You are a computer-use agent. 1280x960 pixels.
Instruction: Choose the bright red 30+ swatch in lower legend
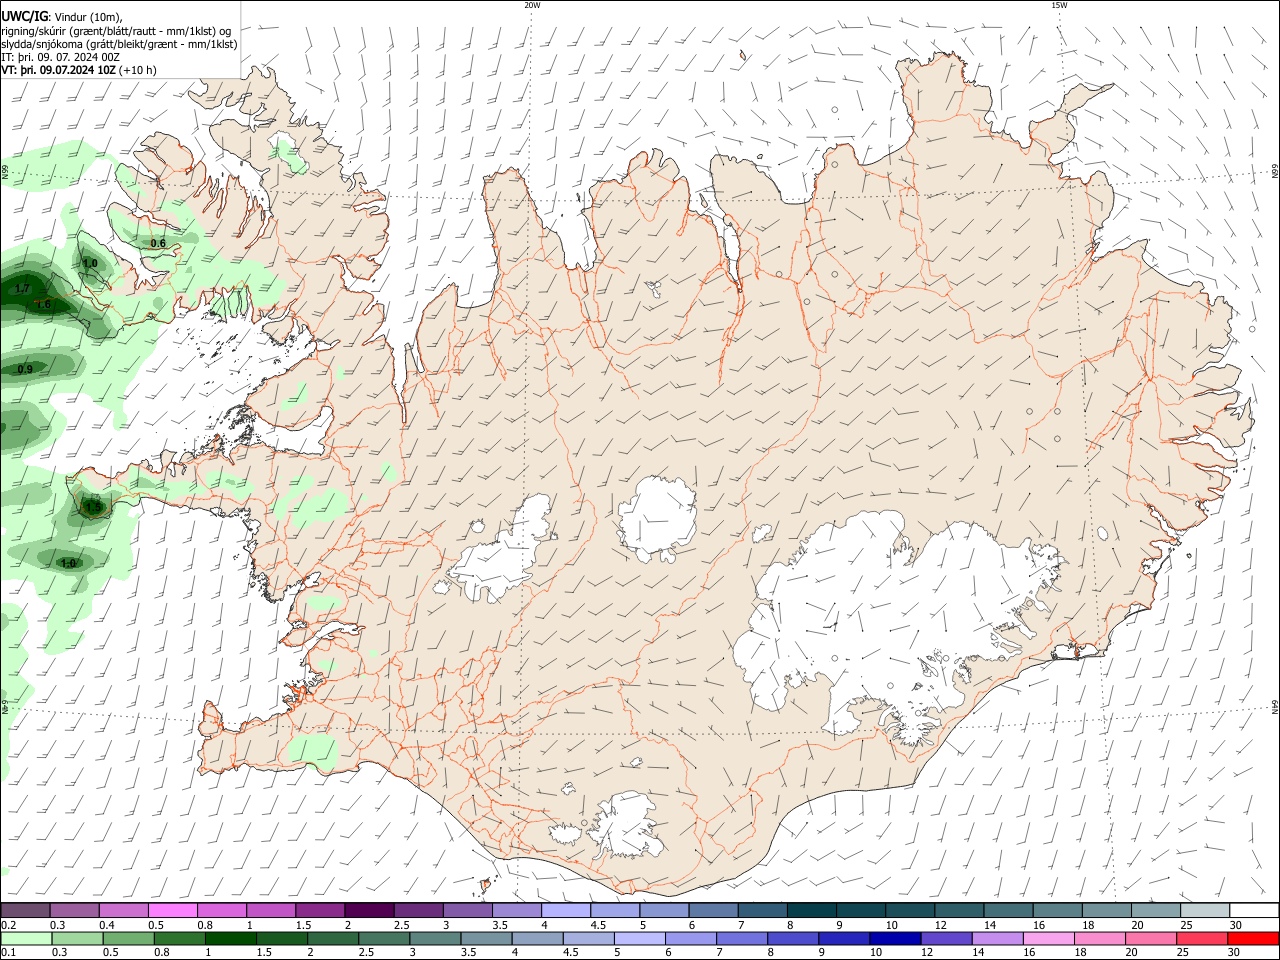[x=1252, y=938]
